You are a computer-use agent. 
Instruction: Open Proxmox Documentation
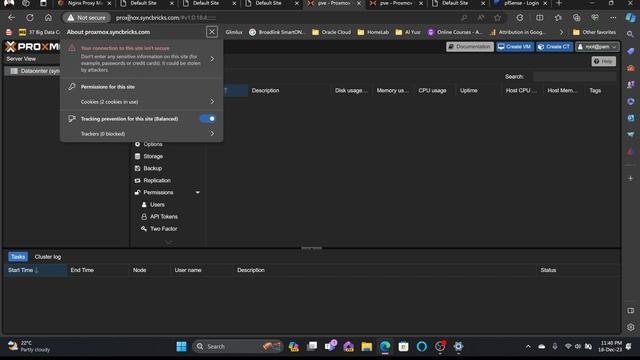pyautogui.click(x=470, y=47)
